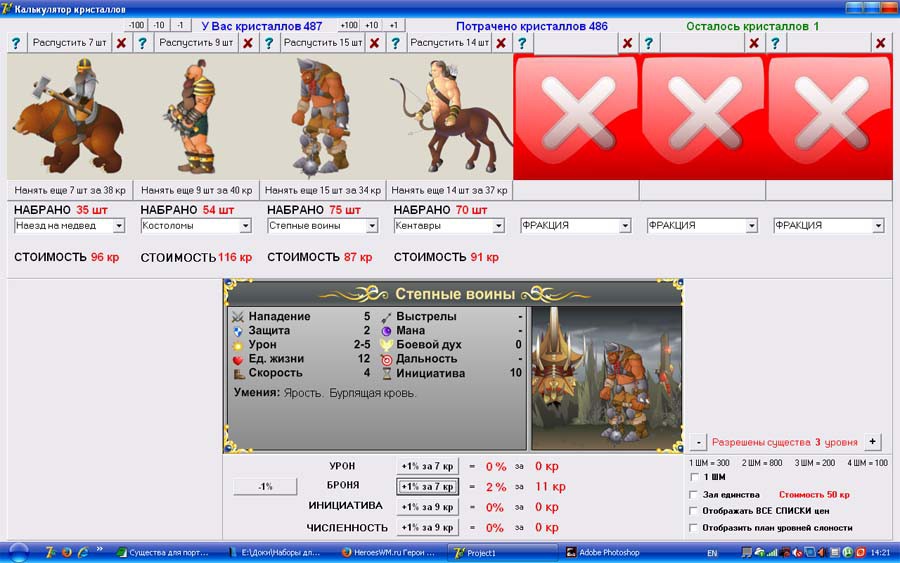The image size is (900, 563).
Task: Click 'Распустить 9 шт' button
Action: coord(196,43)
